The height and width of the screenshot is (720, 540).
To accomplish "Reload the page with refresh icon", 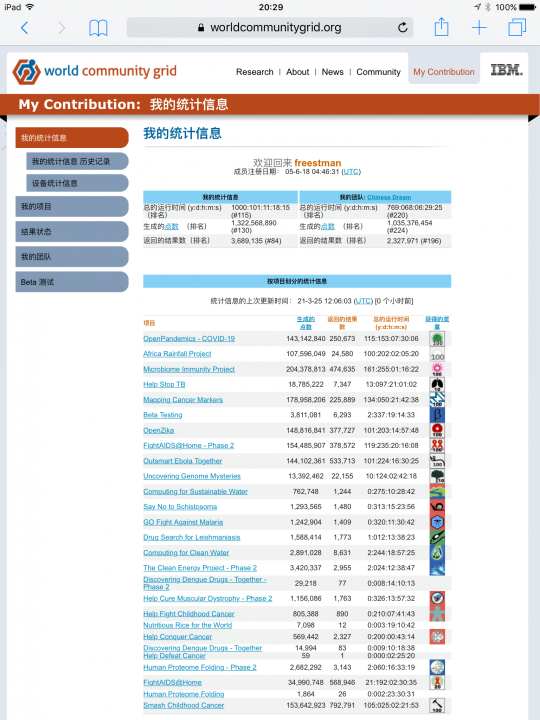I will coord(402,28).
